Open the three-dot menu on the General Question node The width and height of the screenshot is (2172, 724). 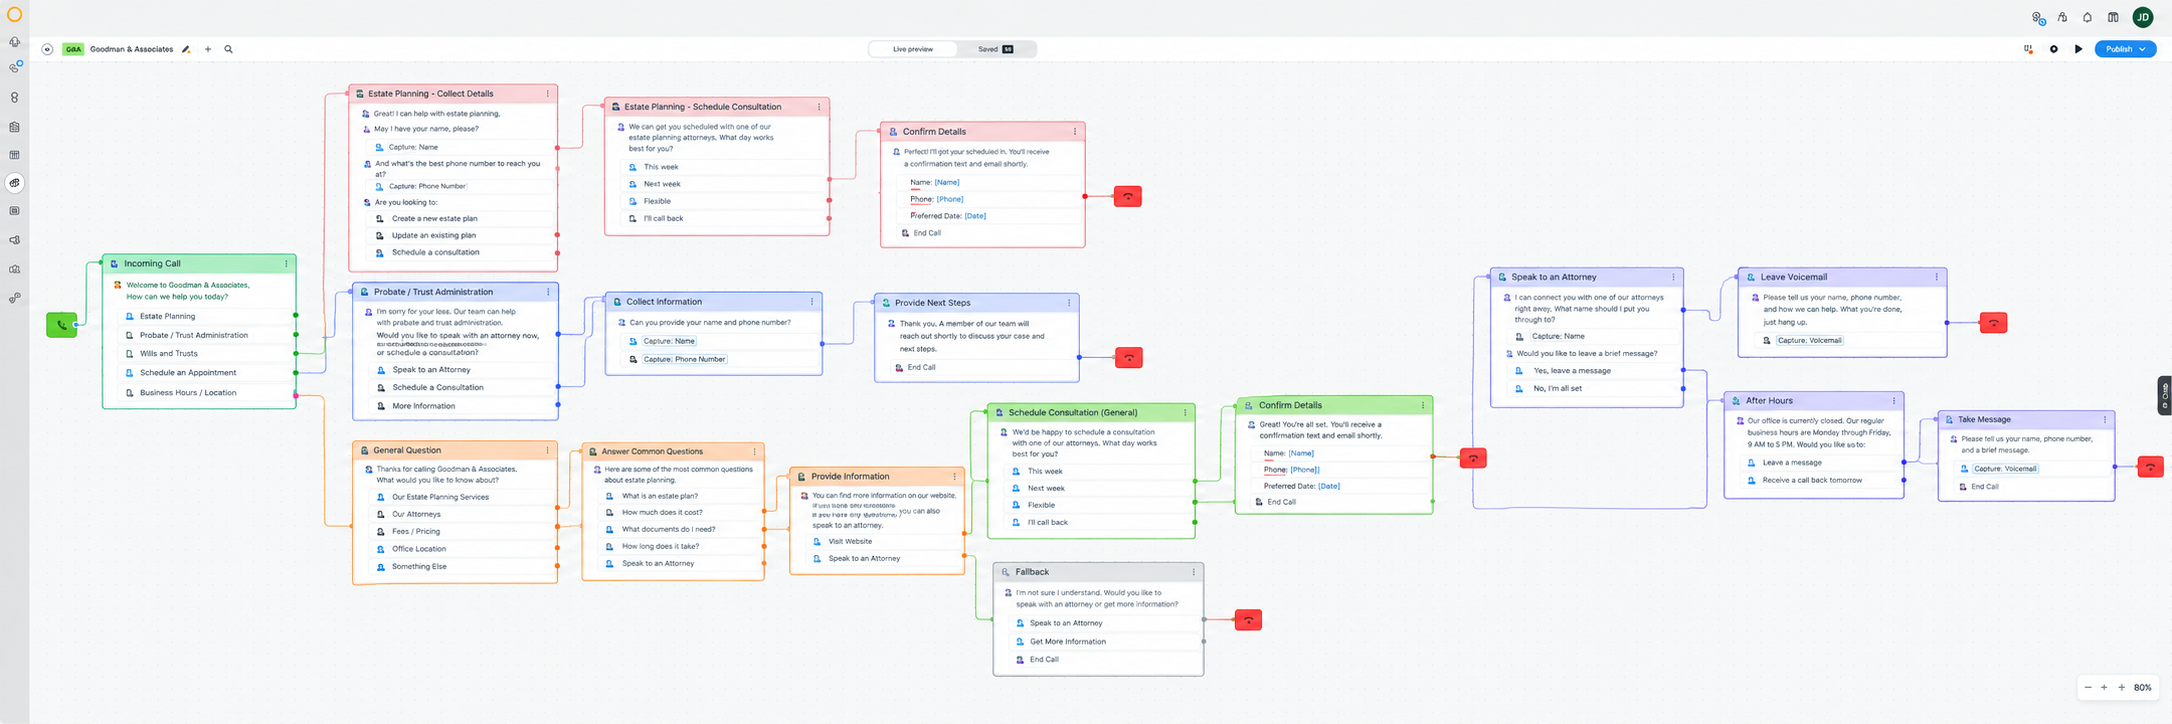click(547, 451)
